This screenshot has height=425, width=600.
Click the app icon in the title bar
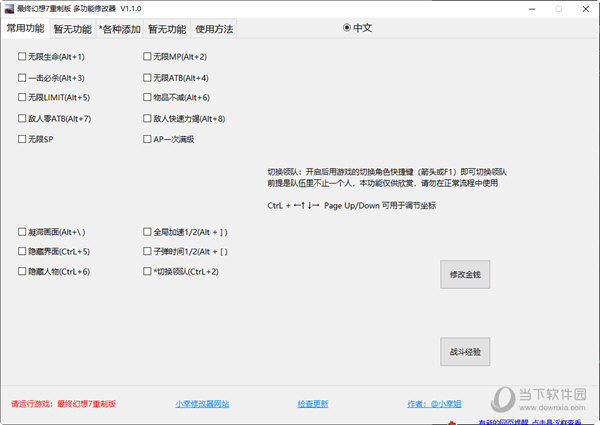pos(9,9)
